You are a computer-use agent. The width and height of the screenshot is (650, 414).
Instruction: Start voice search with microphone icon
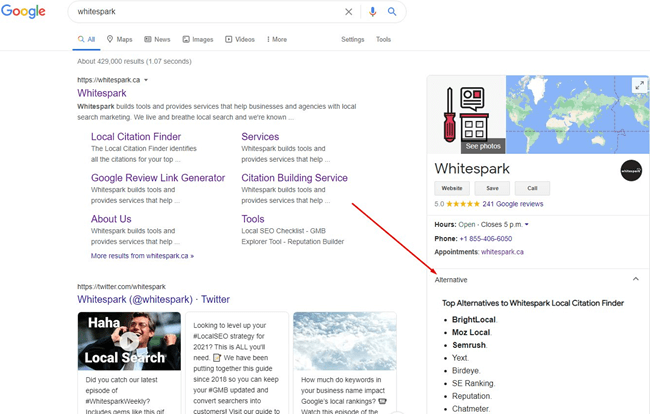373,12
